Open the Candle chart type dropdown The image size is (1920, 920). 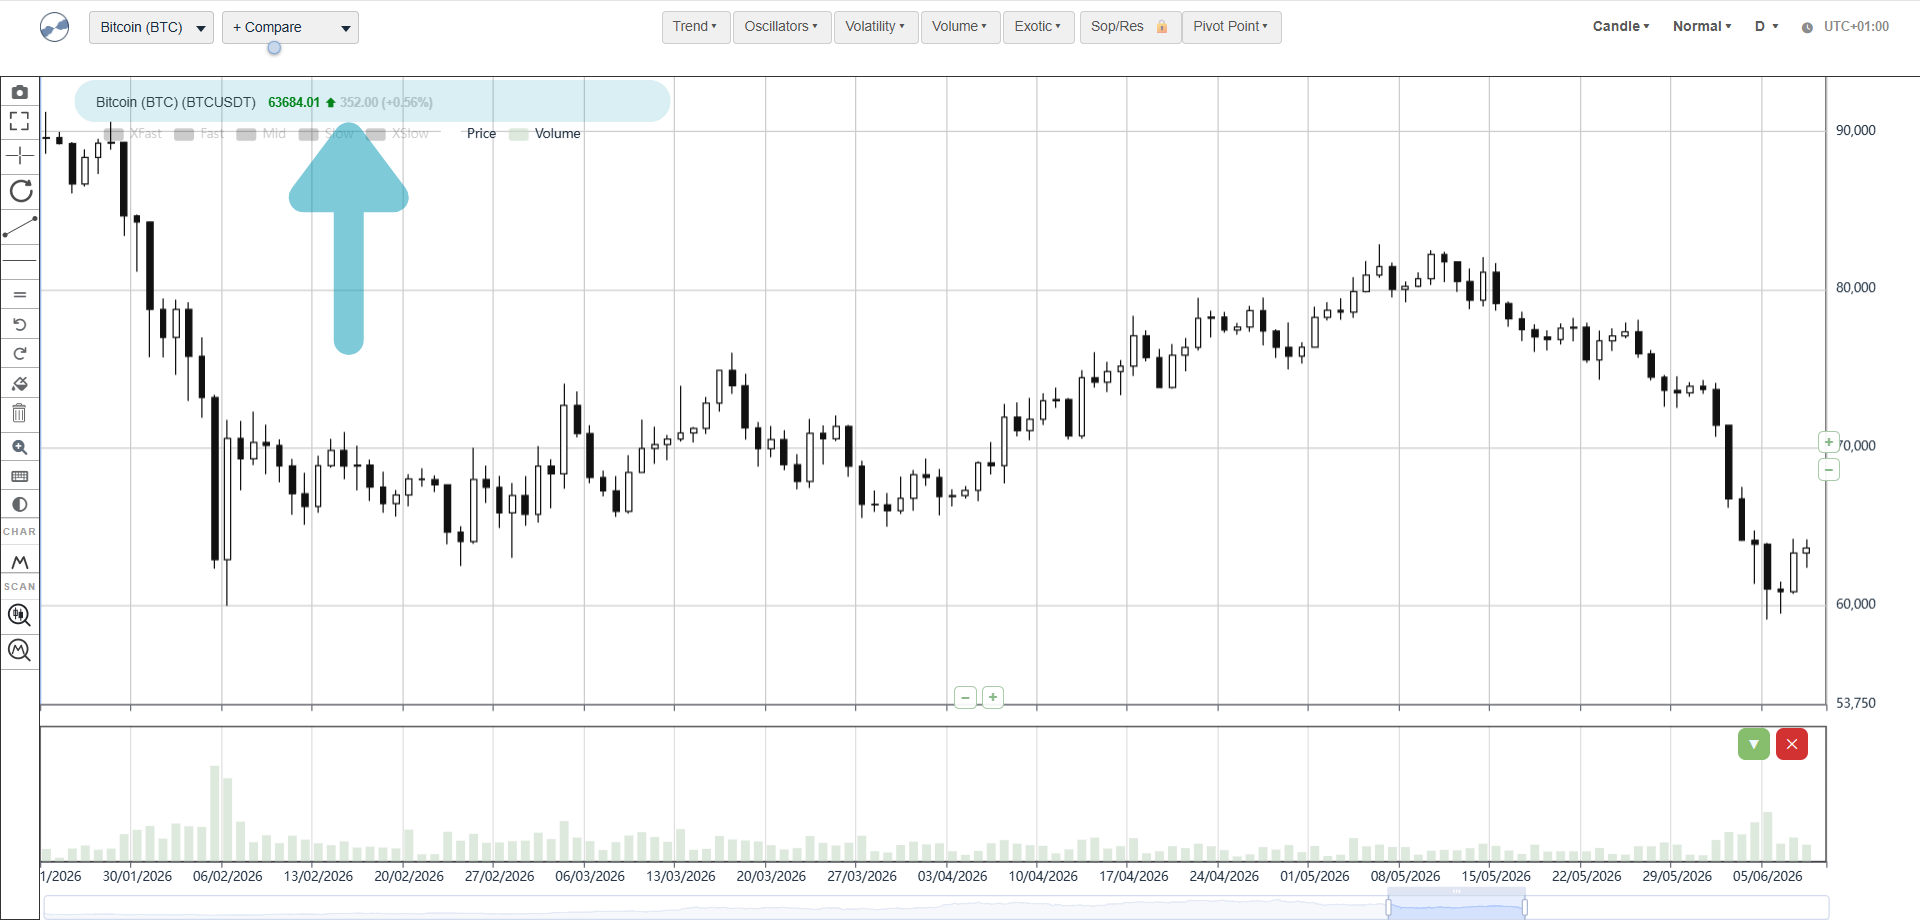(1621, 27)
